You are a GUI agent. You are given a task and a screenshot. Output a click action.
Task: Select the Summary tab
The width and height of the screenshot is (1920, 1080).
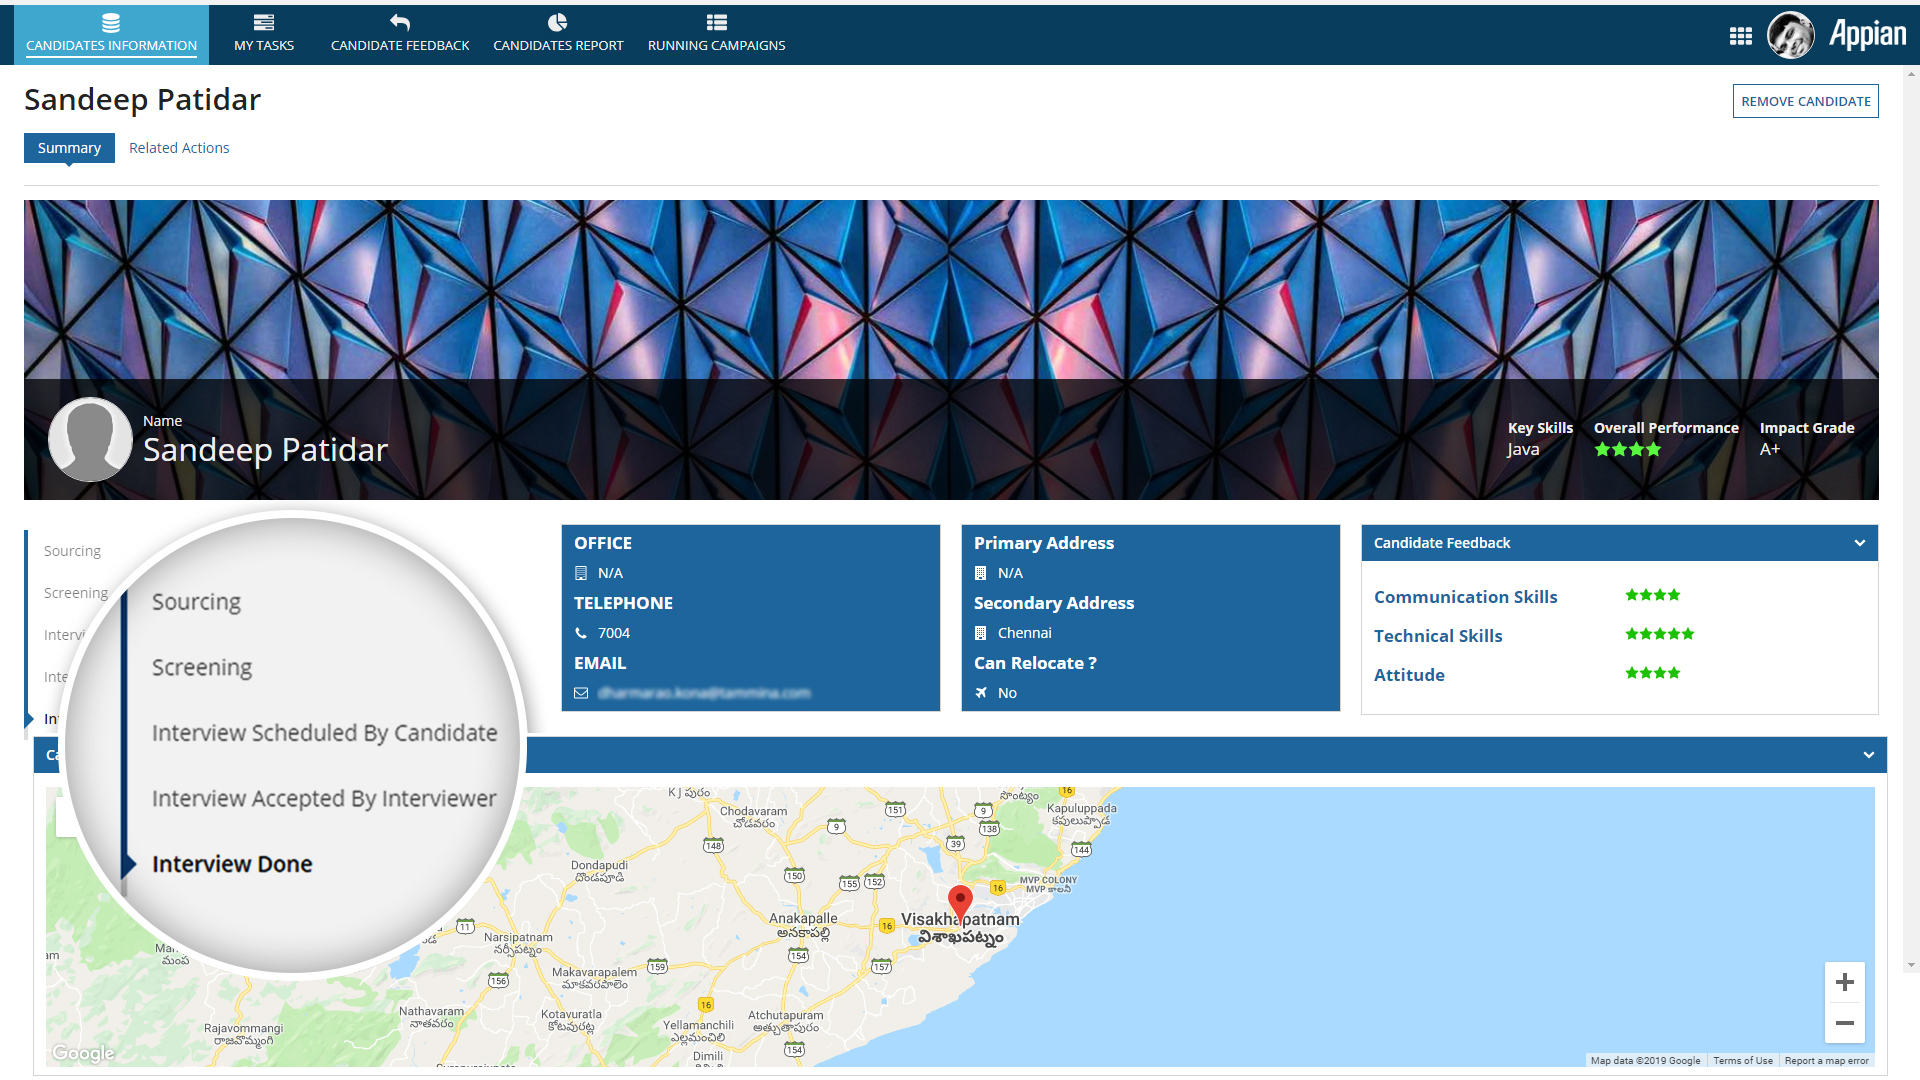[x=69, y=148]
